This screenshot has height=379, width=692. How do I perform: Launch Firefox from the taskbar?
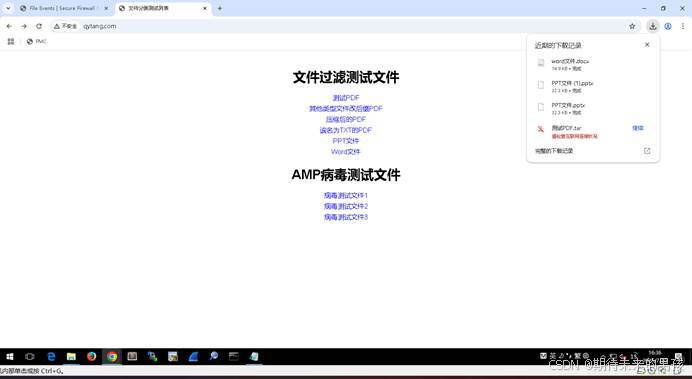pos(91,356)
